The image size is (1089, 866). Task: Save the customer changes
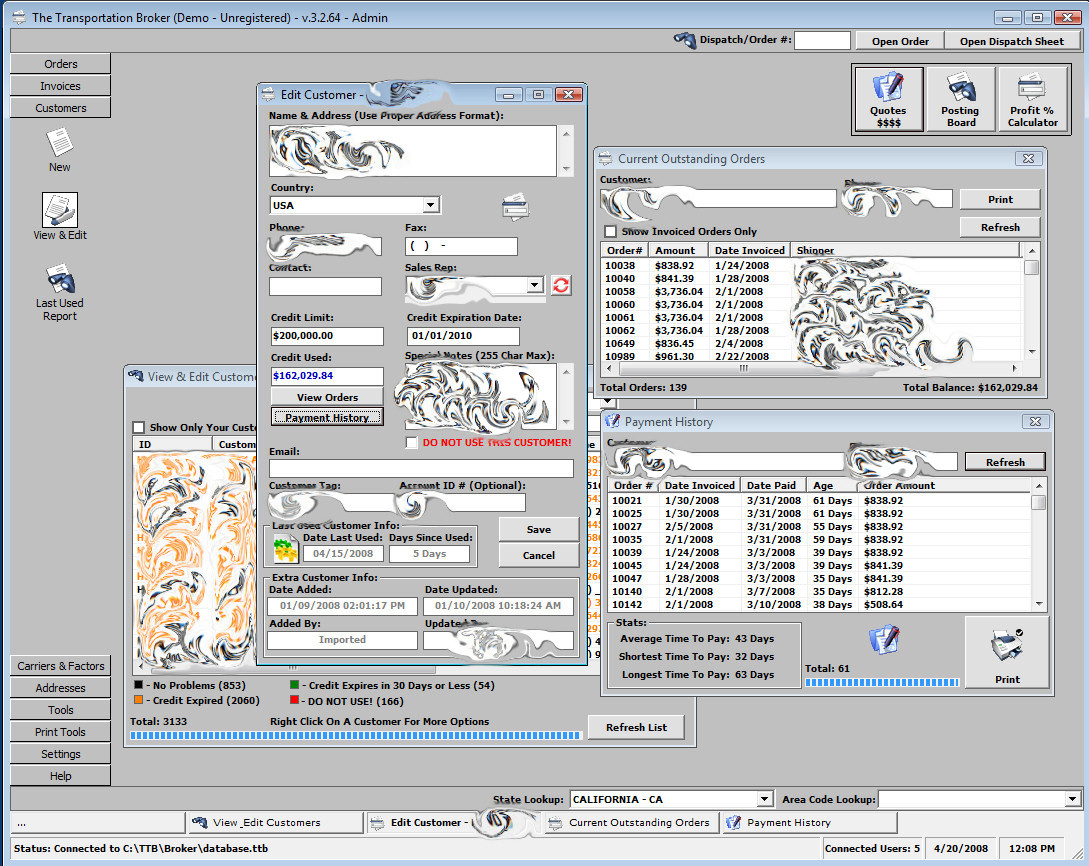538,529
